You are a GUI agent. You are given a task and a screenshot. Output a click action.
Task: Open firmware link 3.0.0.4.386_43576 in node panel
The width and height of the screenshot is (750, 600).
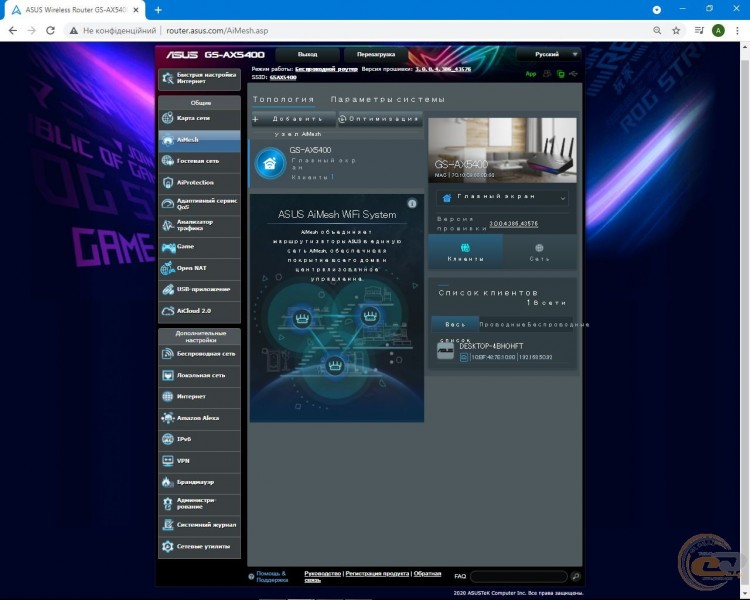click(514, 224)
